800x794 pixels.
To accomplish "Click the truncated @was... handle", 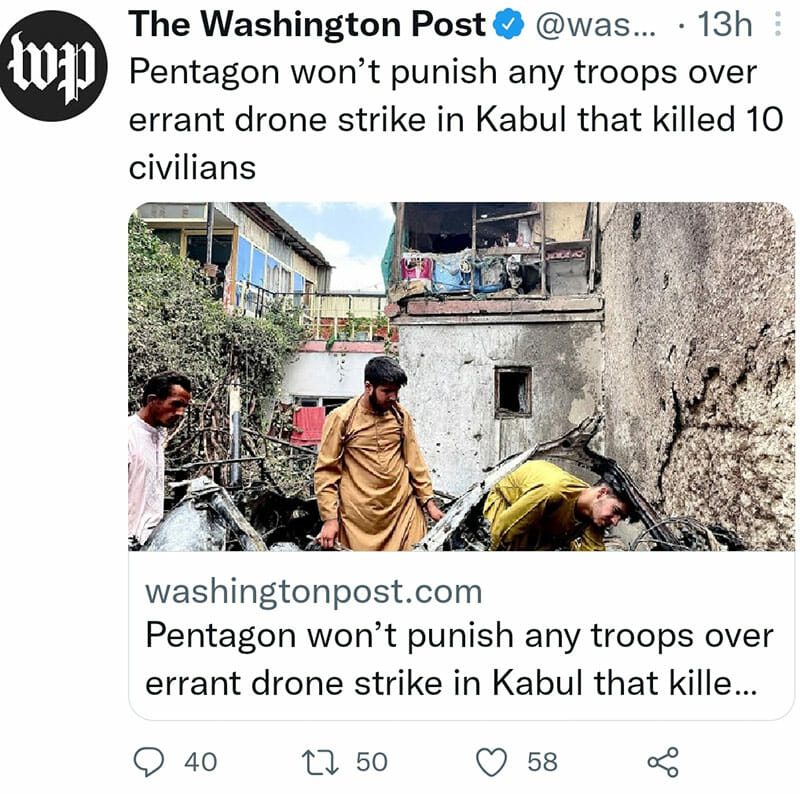I will pyautogui.click(x=595, y=24).
